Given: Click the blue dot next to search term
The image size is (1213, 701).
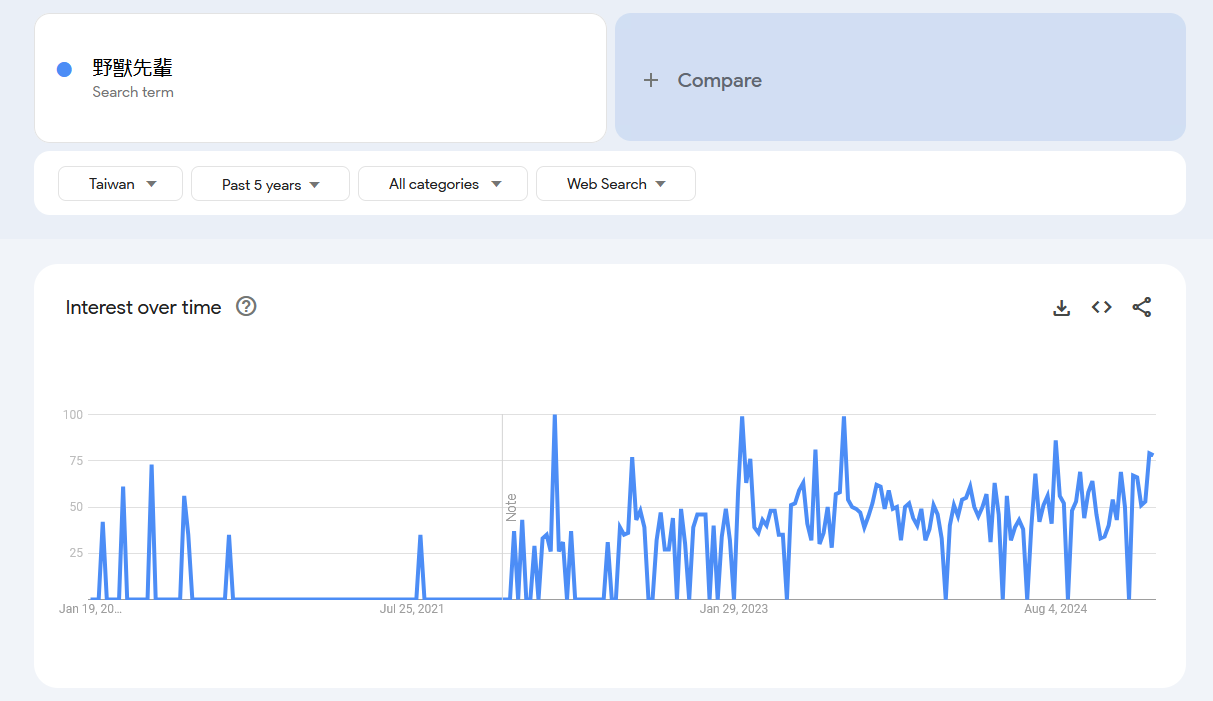Looking at the screenshot, I should (64, 69).
